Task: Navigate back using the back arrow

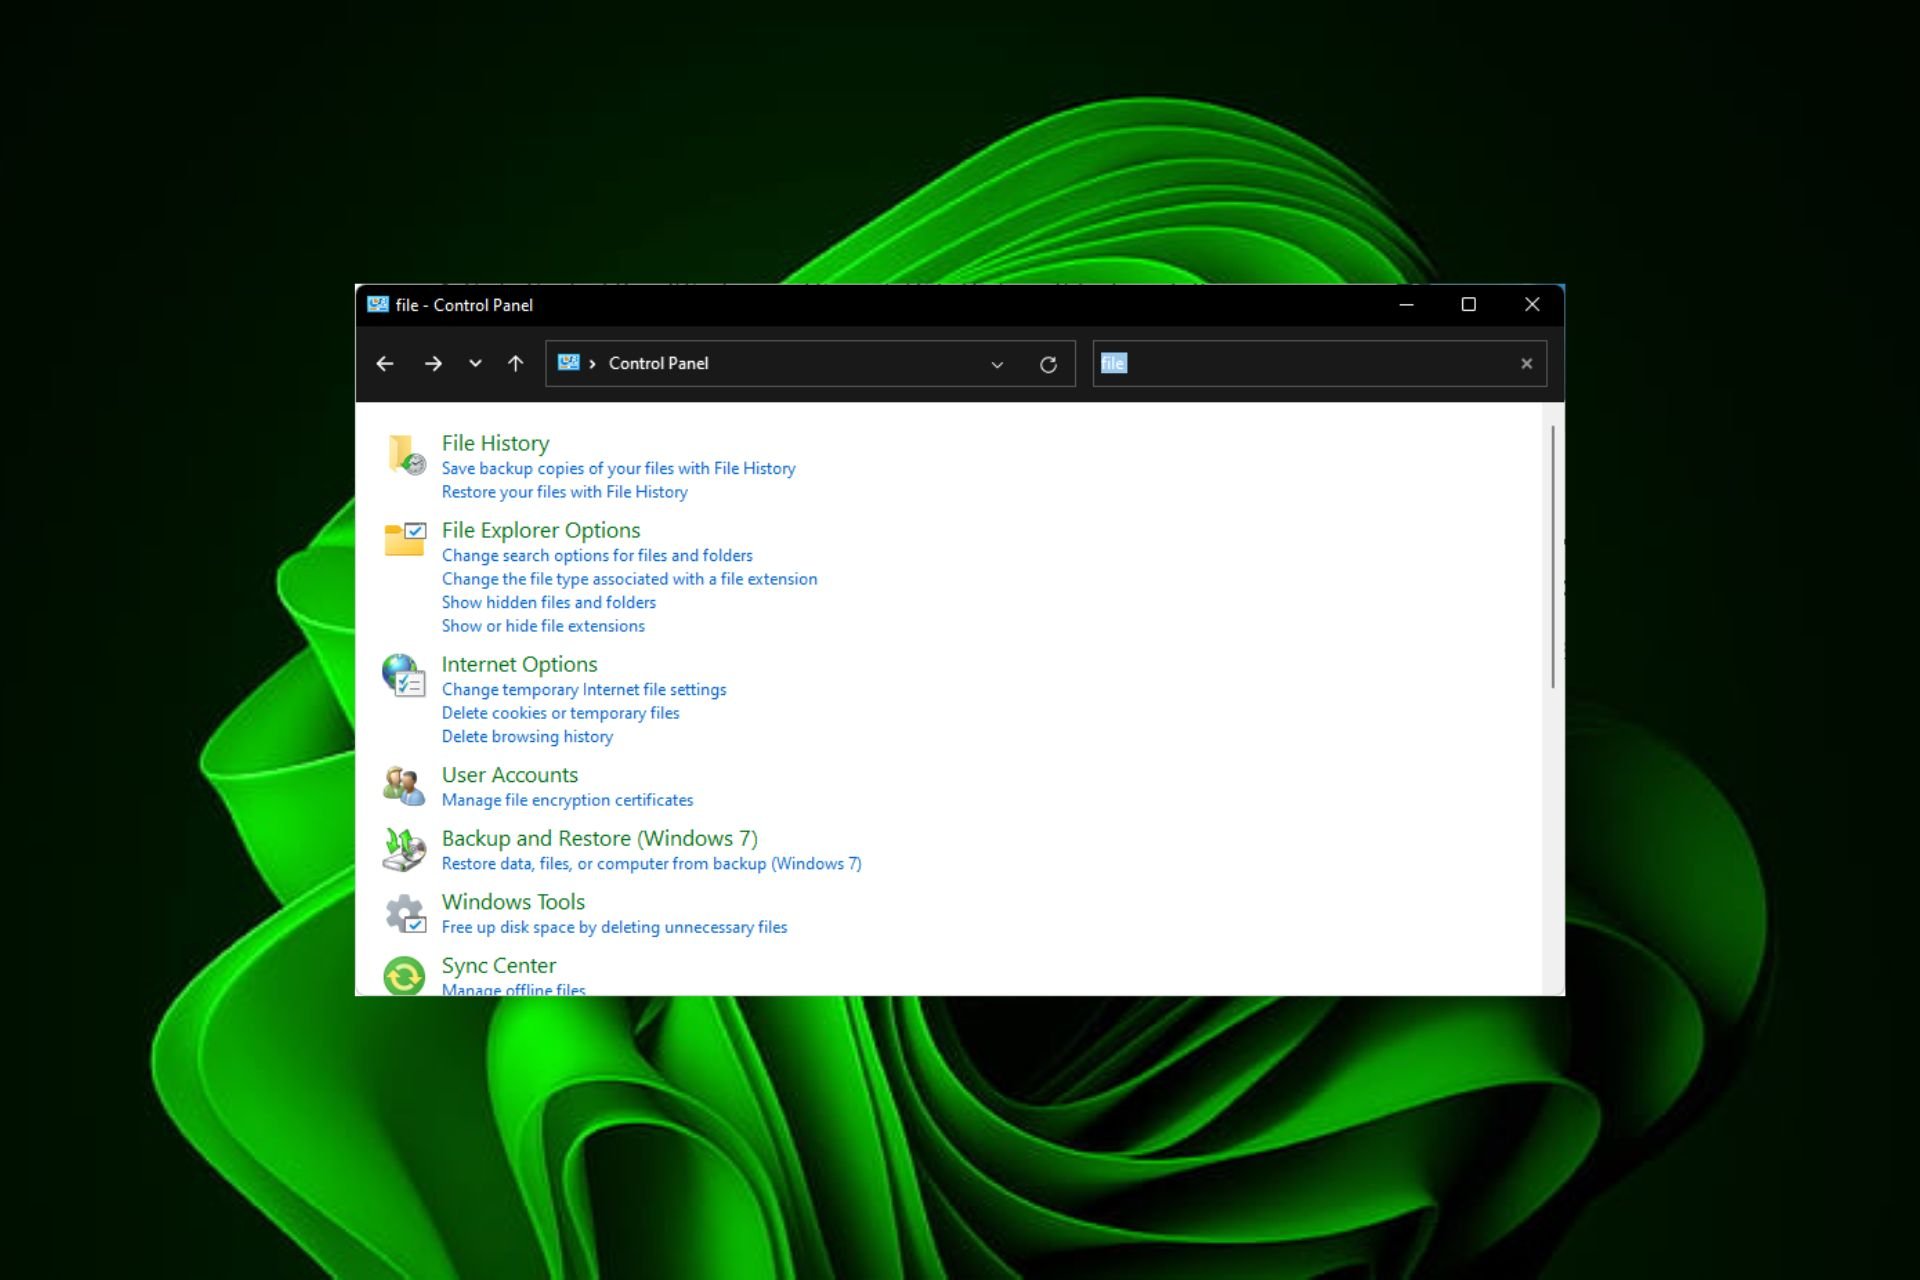Action: tap(385, 364)
